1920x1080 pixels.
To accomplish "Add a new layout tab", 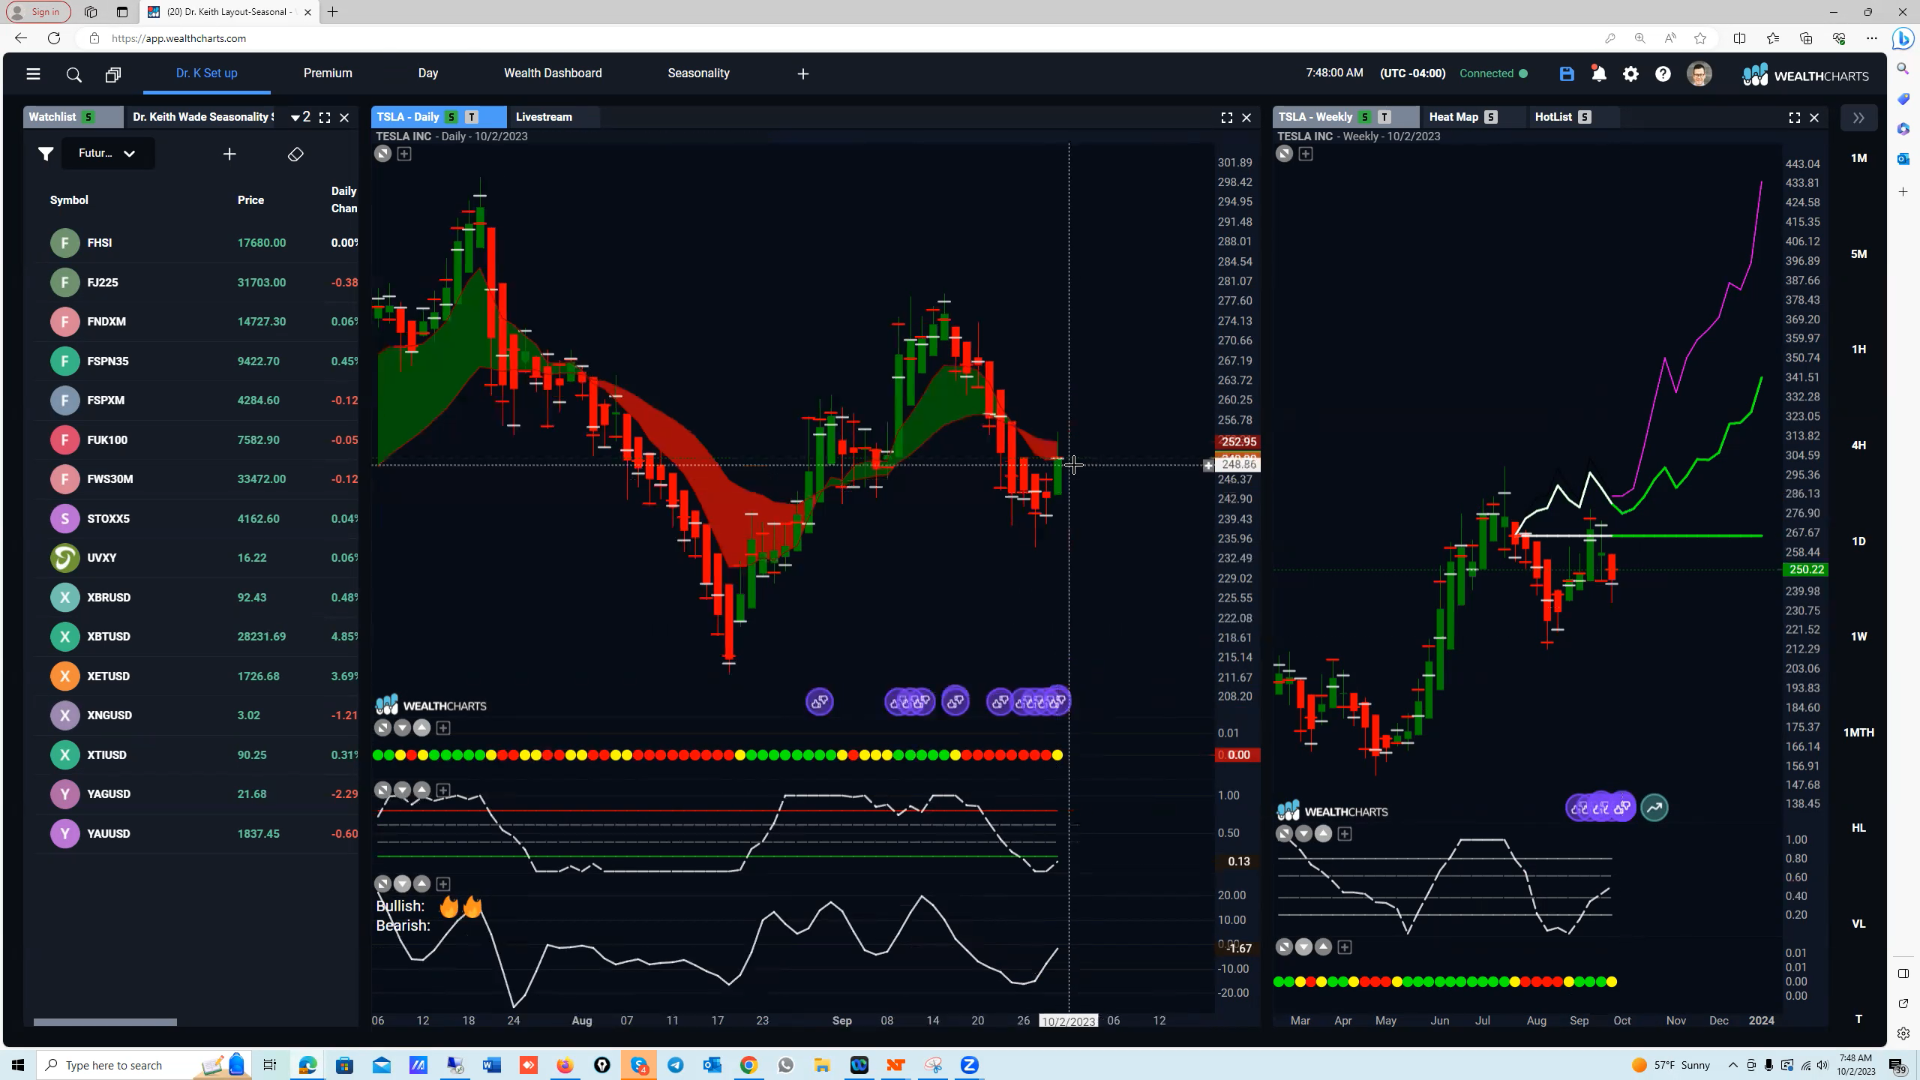I will coord(803,74).
